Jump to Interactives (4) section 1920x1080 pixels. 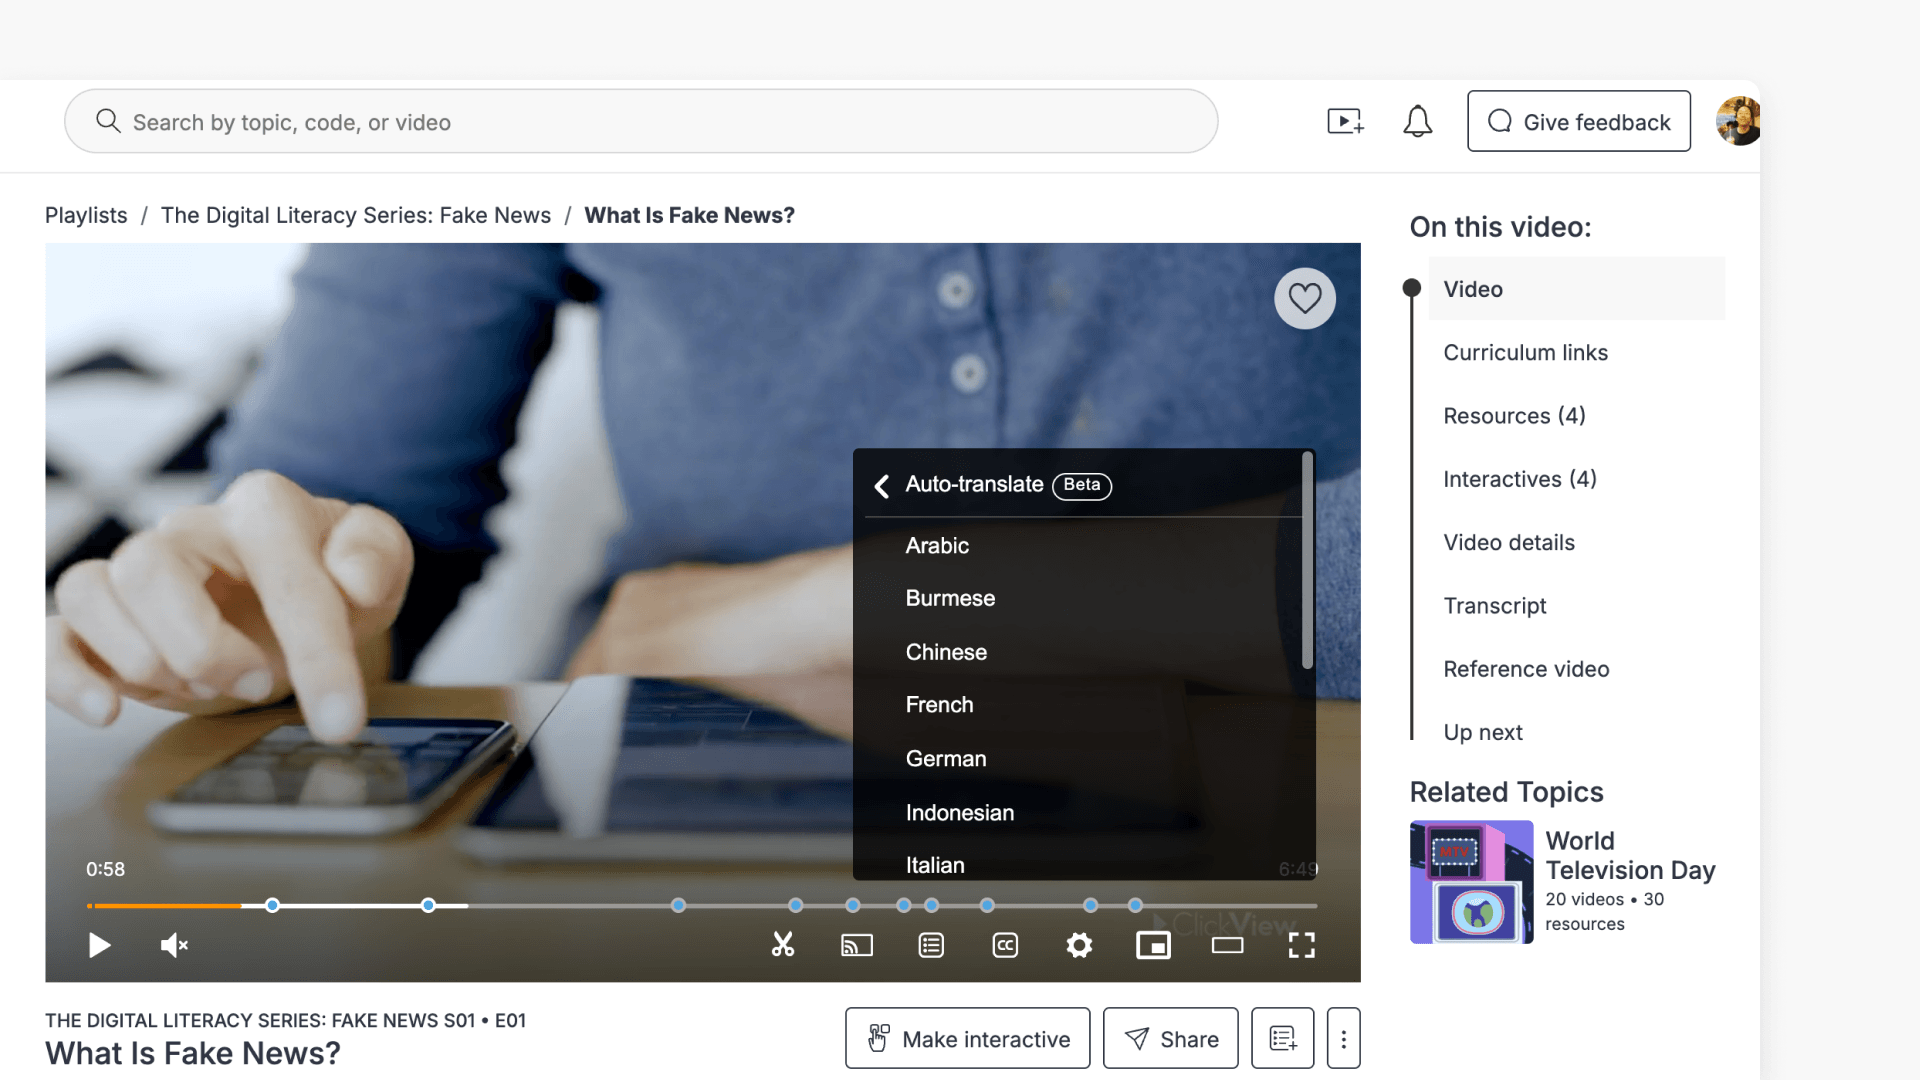(1519, 479)
